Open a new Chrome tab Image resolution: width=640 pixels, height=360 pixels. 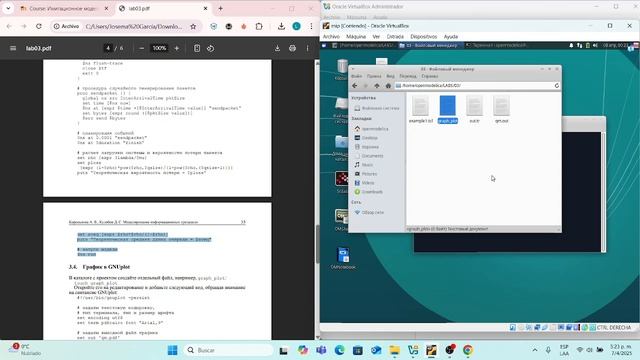tap(220, 8)
